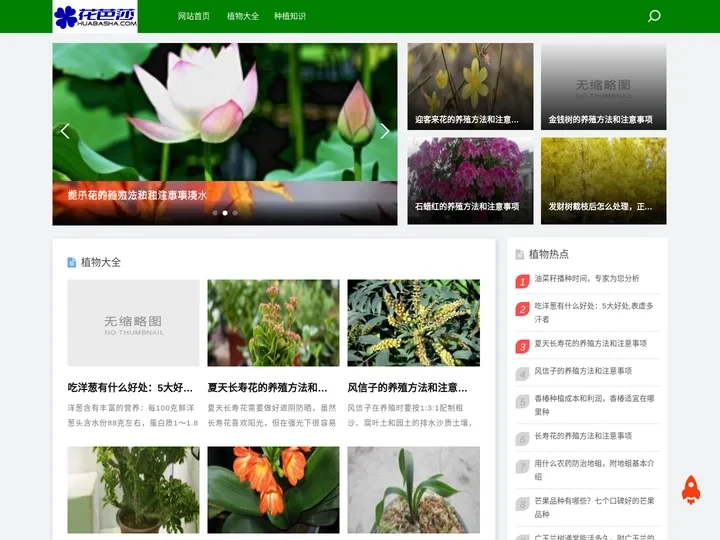Click excerpt starting 风信子在养殖时要按1:3:1
This screenshot has height=540, width=720.
click(x=410, y=415)
